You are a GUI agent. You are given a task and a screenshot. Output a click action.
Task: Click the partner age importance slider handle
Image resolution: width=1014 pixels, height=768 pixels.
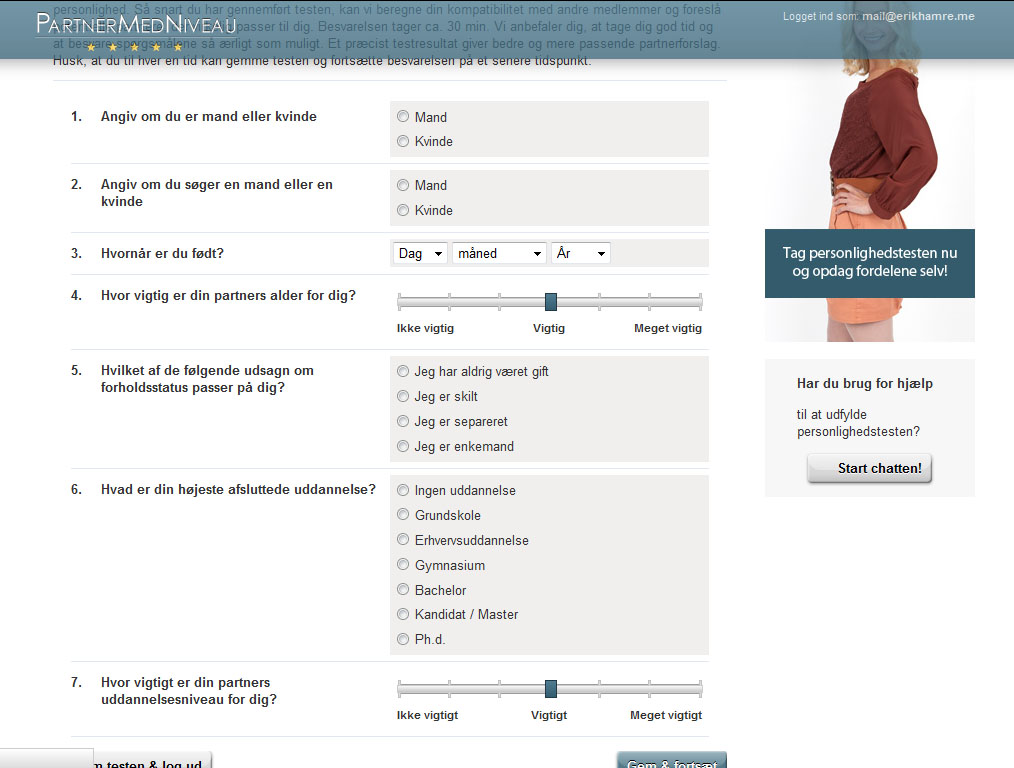point(550,302)
